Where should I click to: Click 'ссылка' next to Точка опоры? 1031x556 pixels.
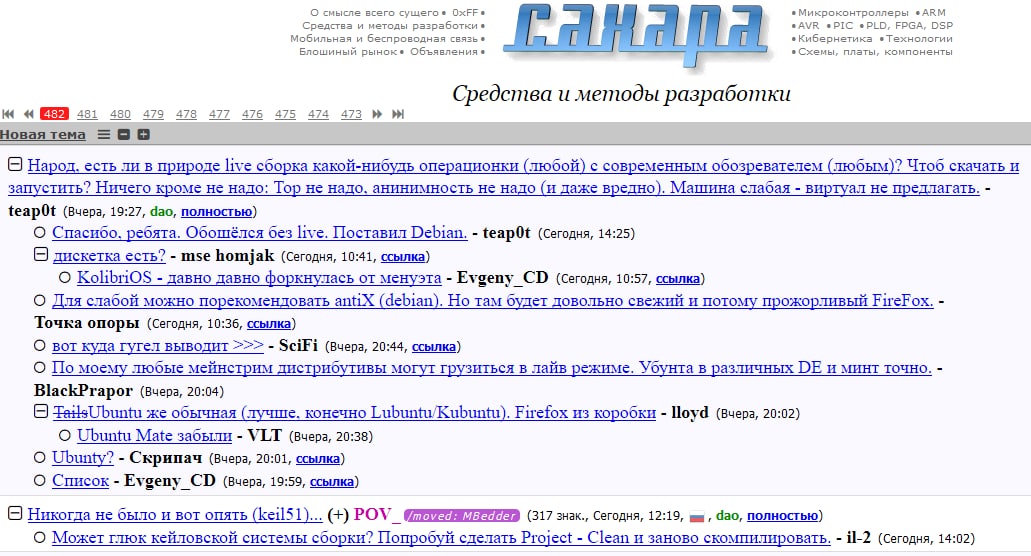tap(269, 323)
